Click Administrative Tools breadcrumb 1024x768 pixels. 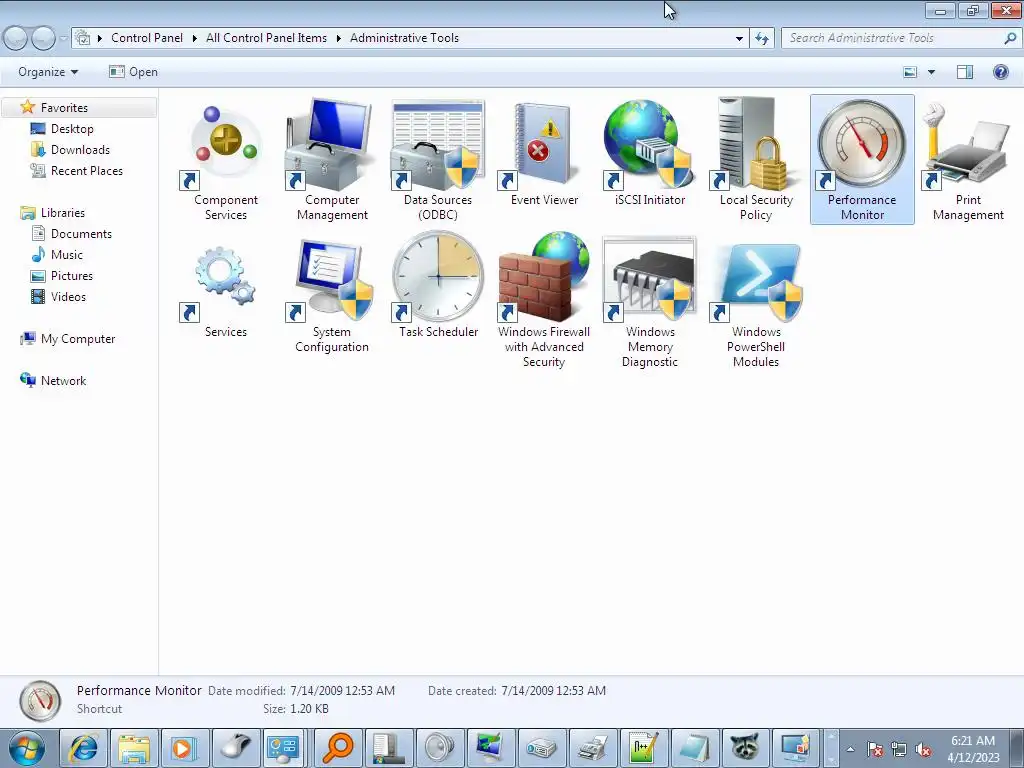coord(404,38)
